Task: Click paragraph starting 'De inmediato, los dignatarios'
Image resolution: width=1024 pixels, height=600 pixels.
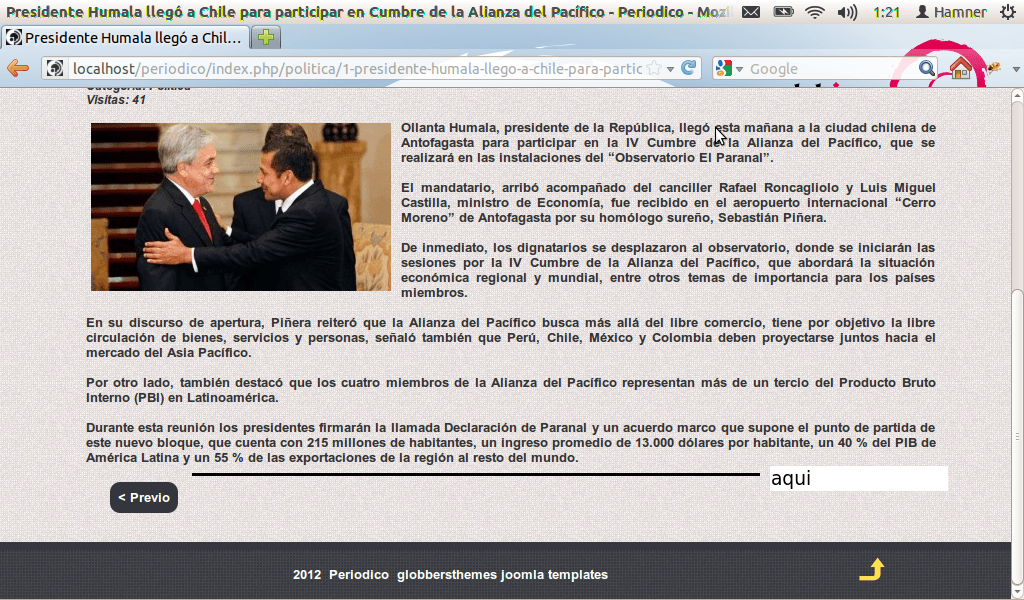Action: (668, 270)
